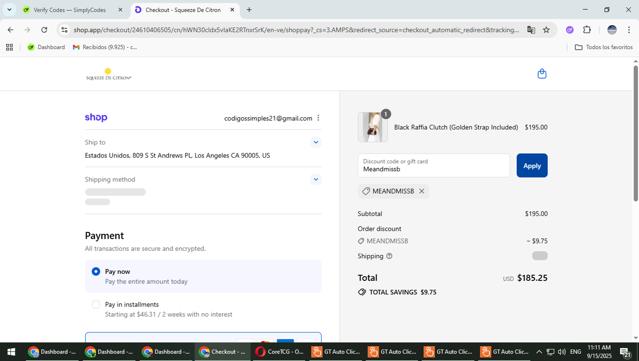
Task: Click the codigossimples21@gmail.com email
Action: (268, 118)
